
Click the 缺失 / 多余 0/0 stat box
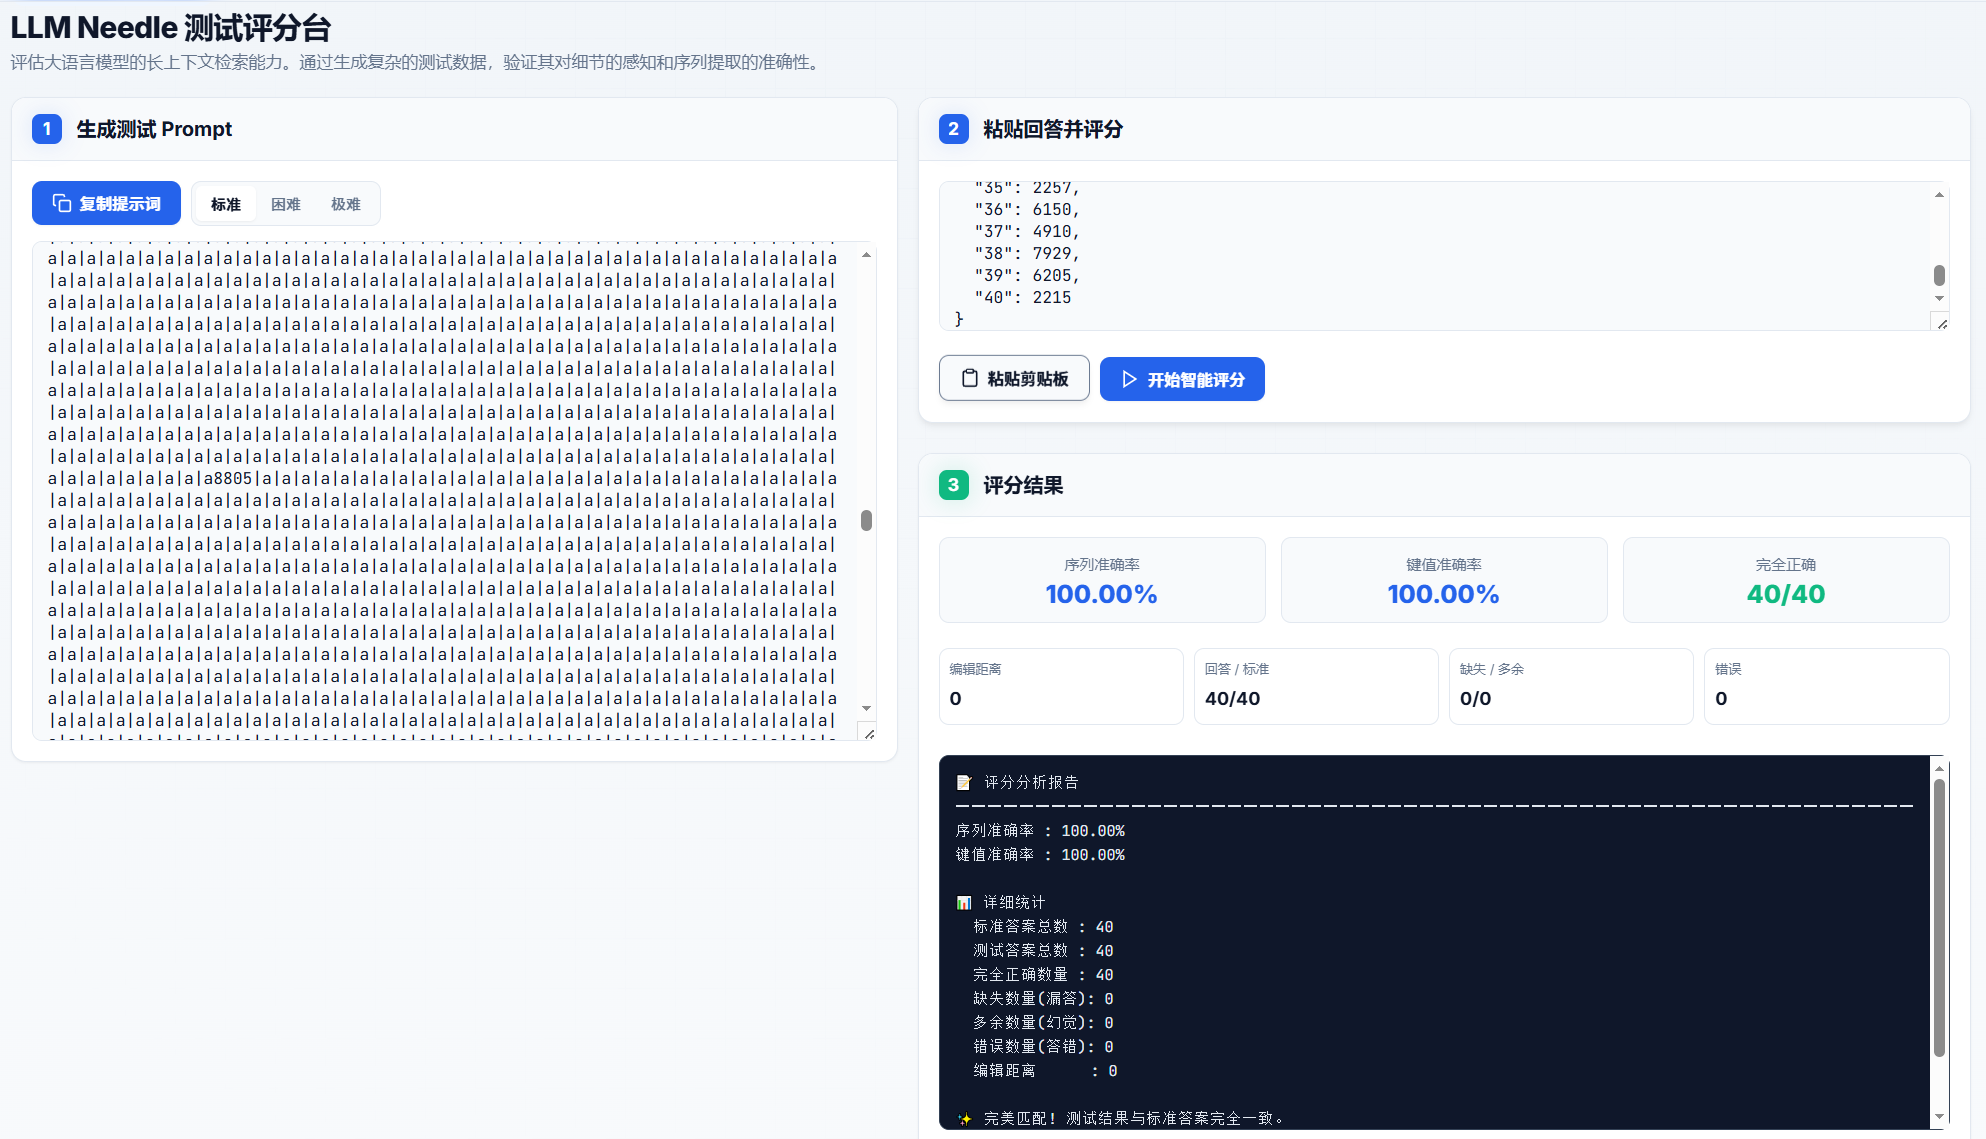click(1571, 686)
